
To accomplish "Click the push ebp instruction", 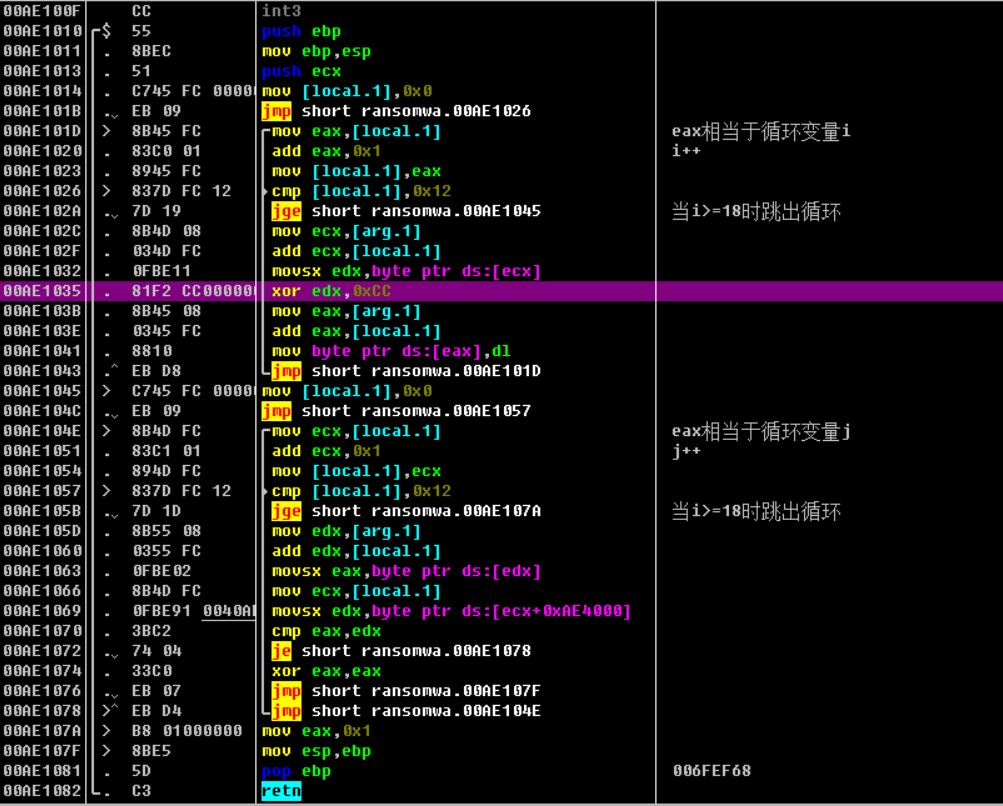I will 301,31.
